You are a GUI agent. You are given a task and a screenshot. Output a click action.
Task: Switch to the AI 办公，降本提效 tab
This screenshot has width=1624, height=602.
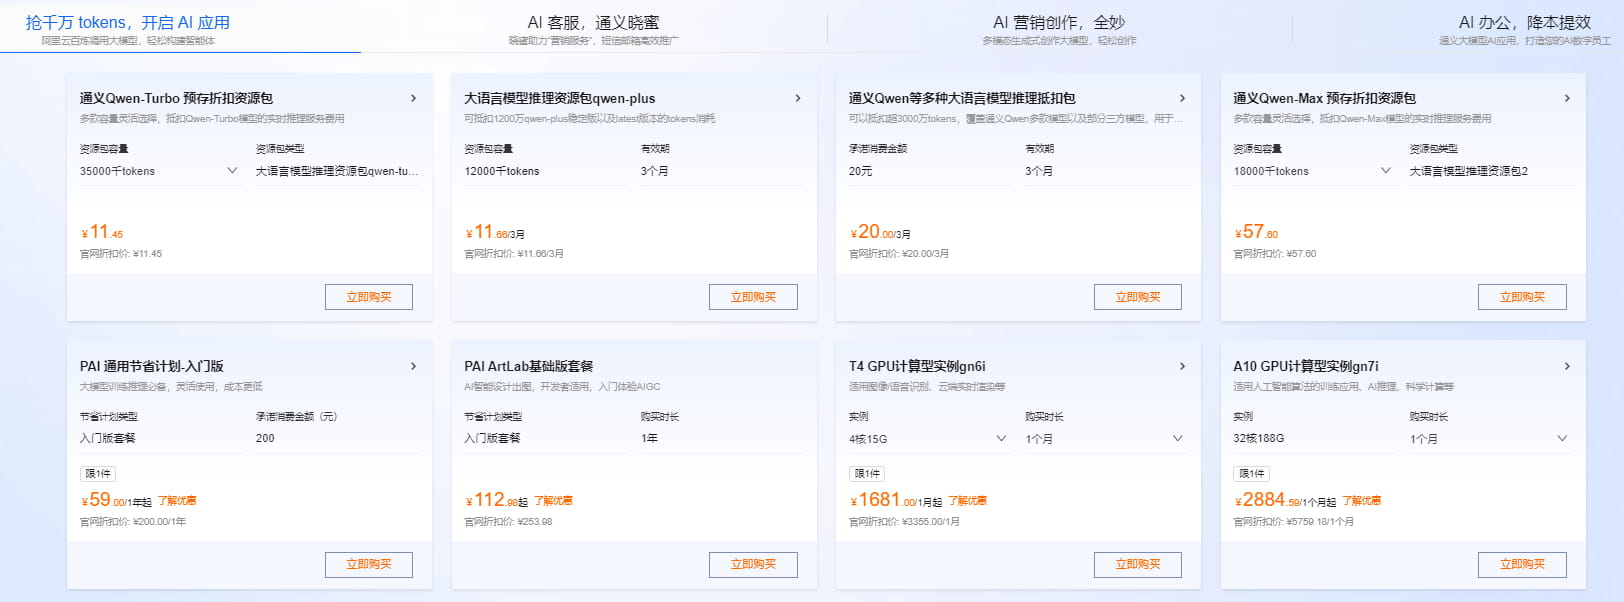pos(1524,23)
